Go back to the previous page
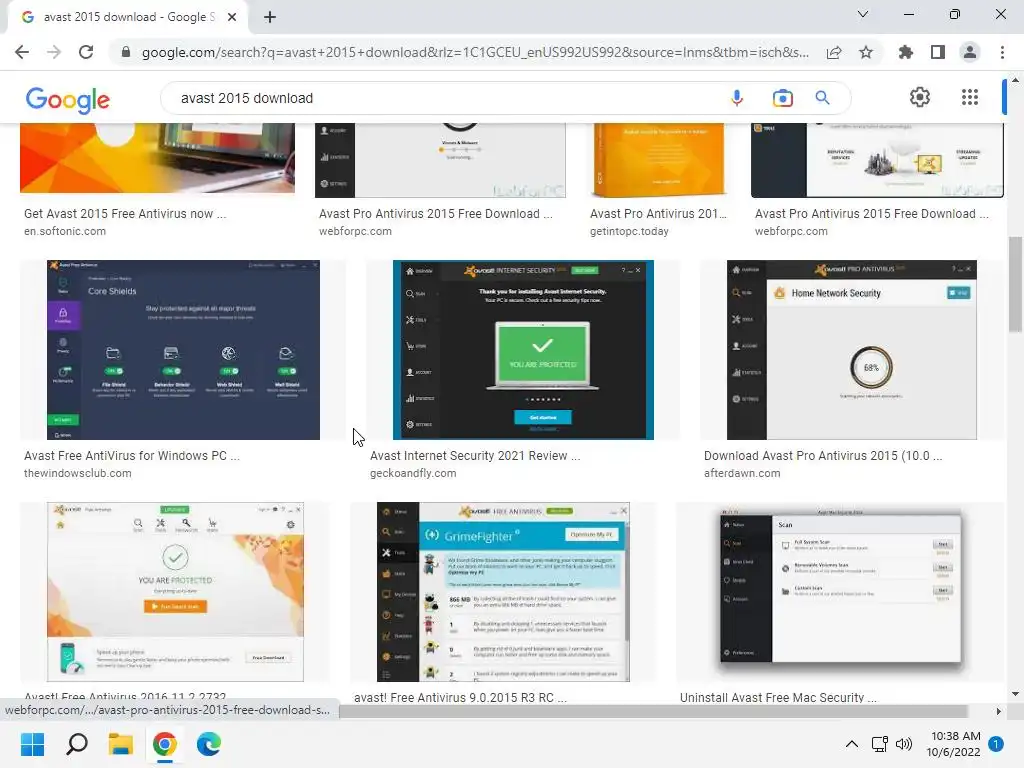 pyautogui.click(x=22, y=52)
